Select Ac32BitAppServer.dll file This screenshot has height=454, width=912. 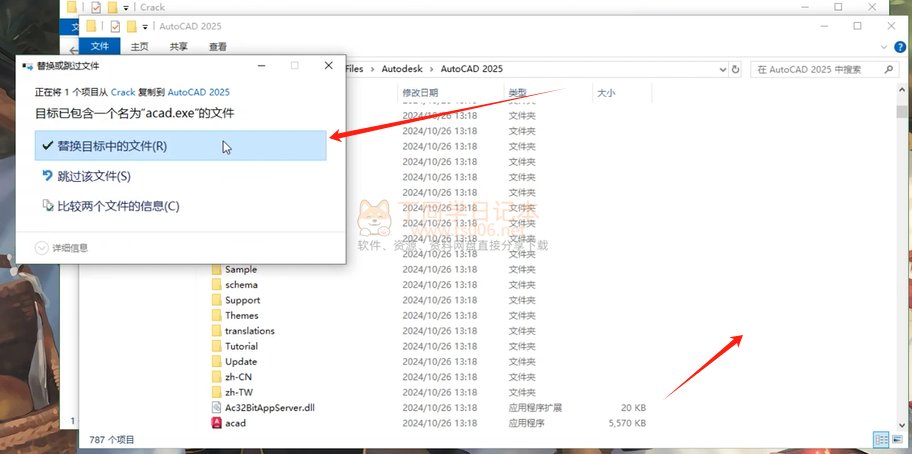point(270,407)
